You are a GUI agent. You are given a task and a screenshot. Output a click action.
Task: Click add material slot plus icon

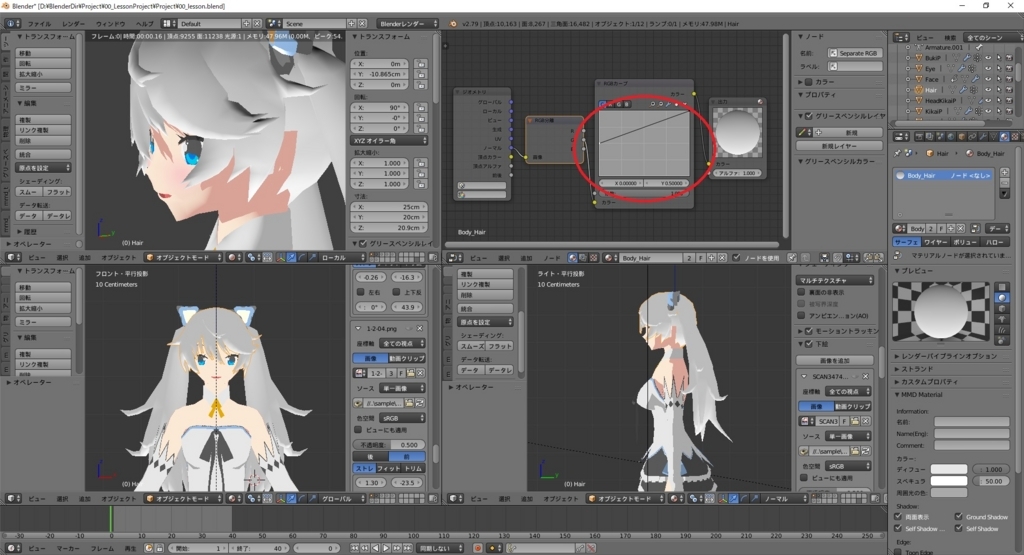click(x=1004, y=172)
